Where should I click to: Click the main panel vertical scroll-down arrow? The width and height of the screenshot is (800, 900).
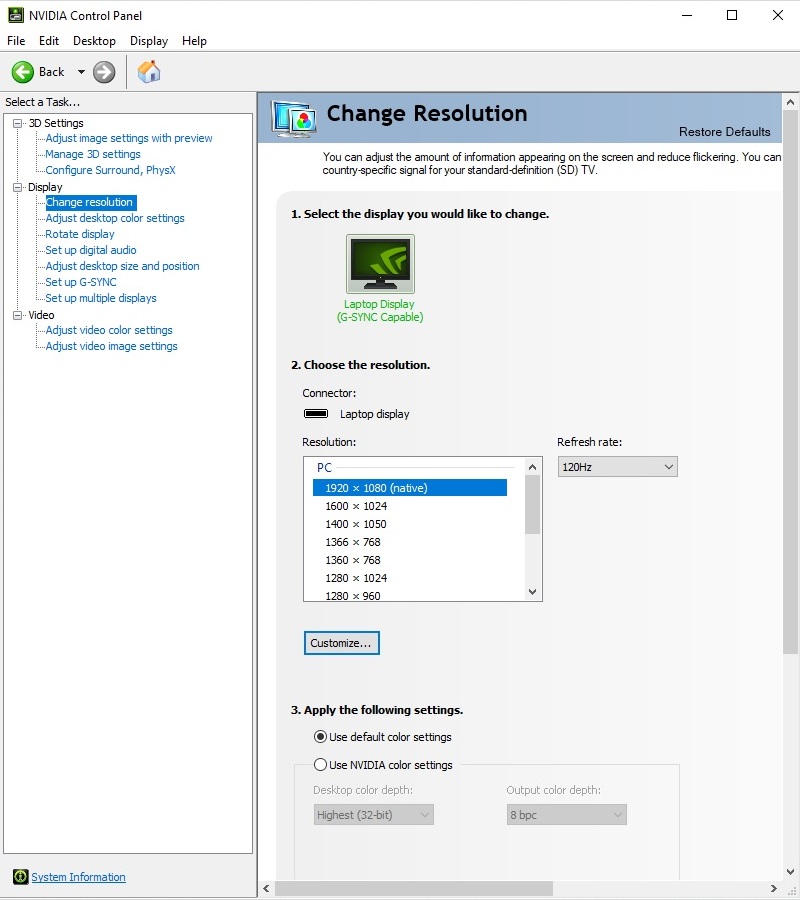[x=790, y=872]
